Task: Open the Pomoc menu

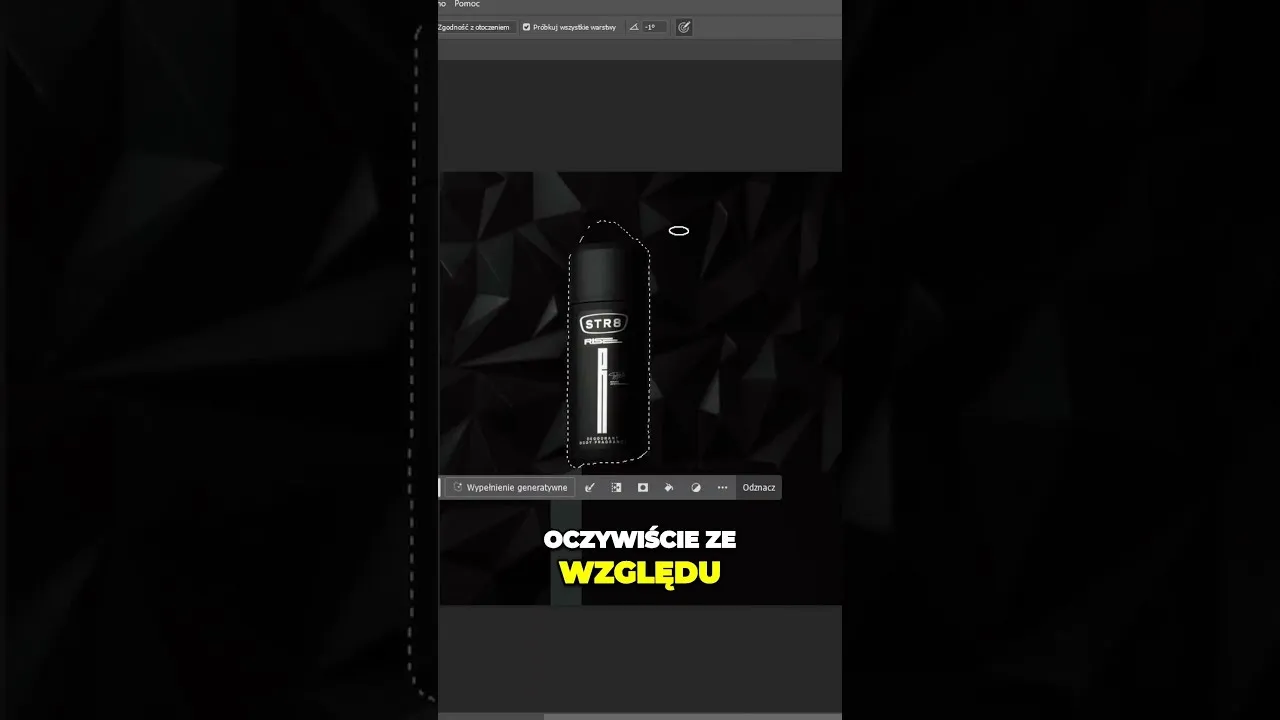Action: 467,4
